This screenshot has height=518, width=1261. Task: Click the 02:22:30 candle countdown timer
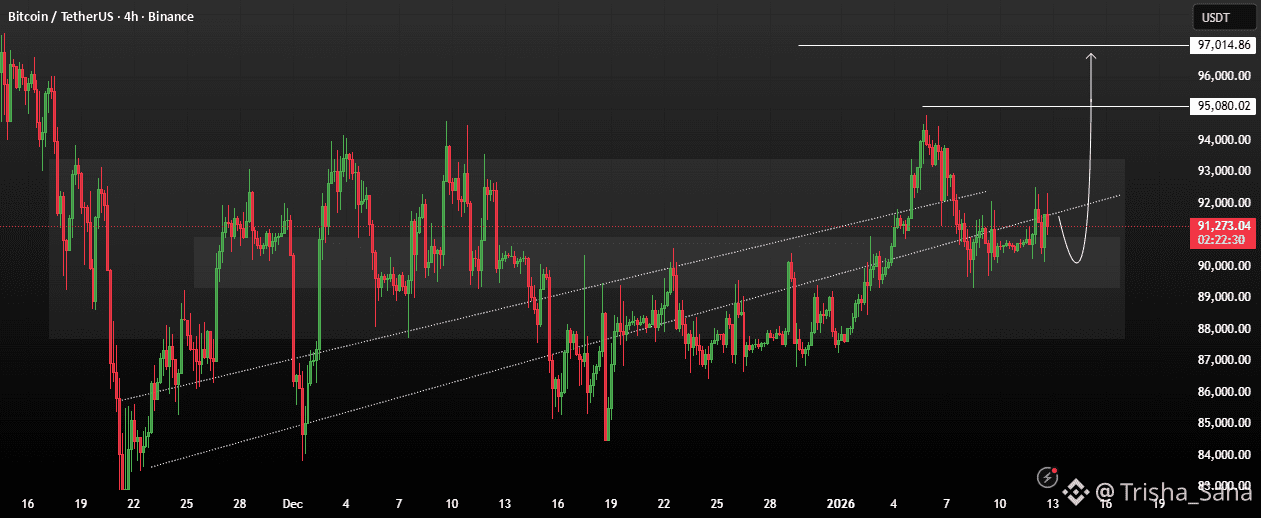click(x=1224, y=240)
